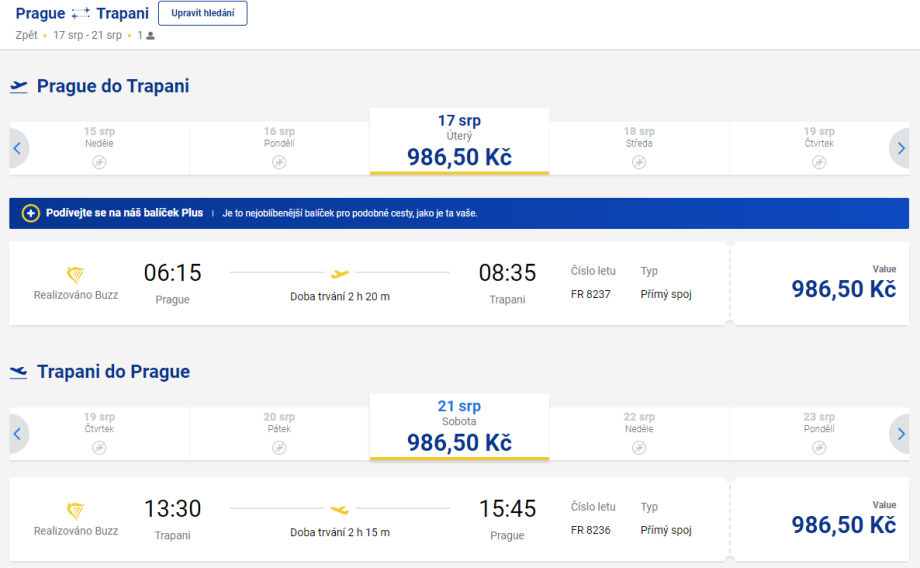This screenshot has width=920, height=568.
Task: Pick the 22 srp Neděle return date
Action: pyautogui.click(x=638, y=432)
